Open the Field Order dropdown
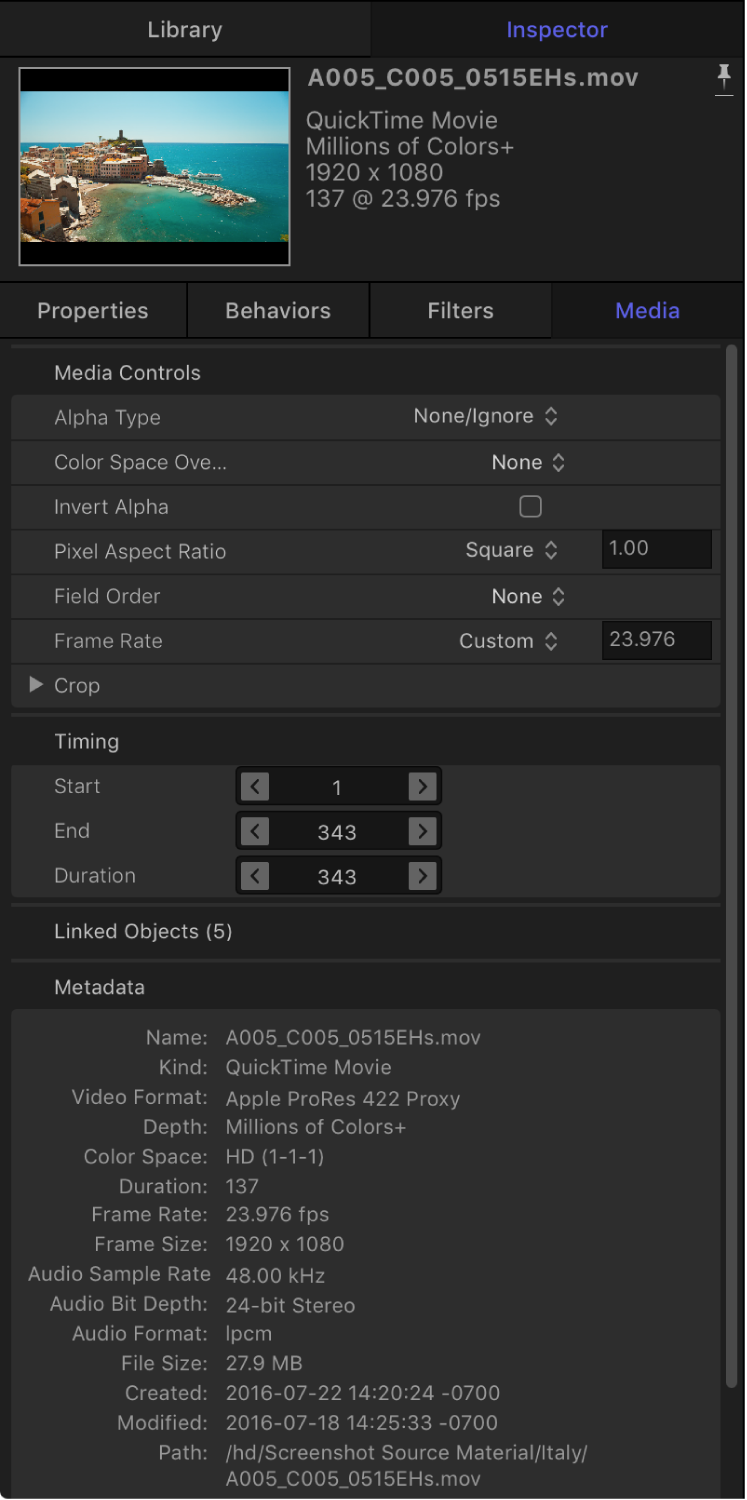Screen dimensions: 747x1500 point(528,596)
